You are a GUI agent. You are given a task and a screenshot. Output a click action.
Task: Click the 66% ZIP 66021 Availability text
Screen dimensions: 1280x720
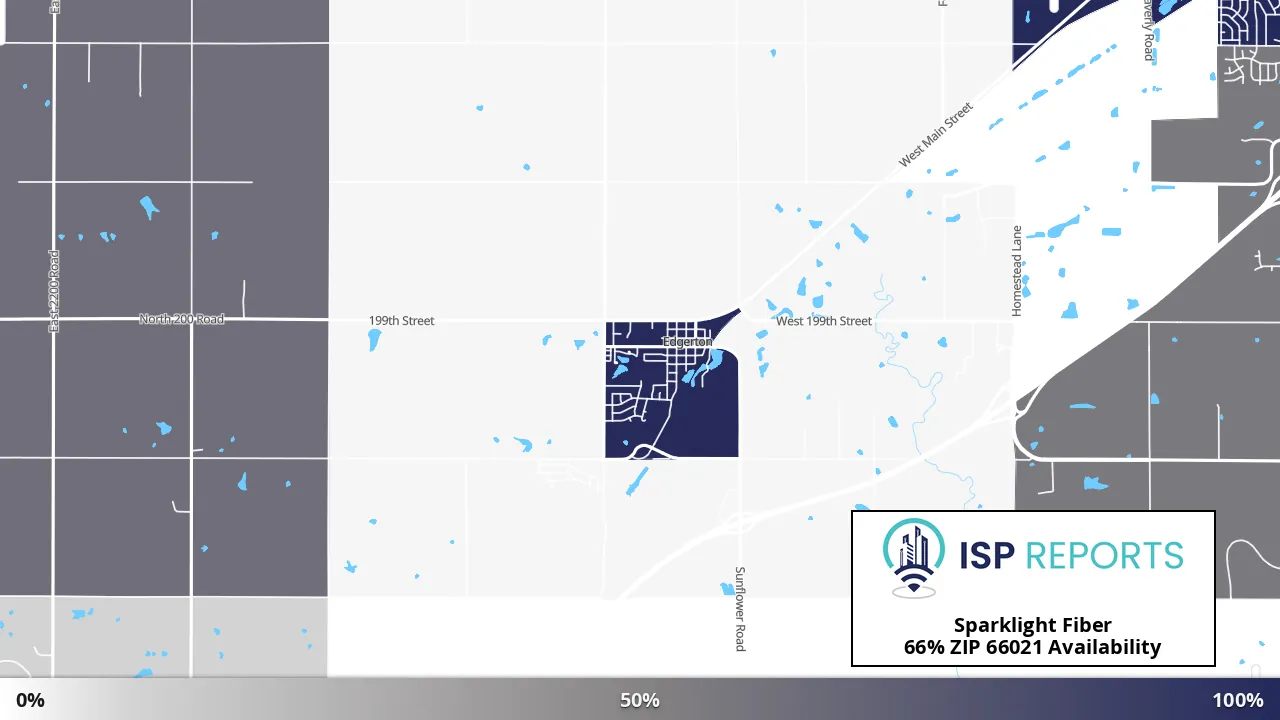(1033, 648)
